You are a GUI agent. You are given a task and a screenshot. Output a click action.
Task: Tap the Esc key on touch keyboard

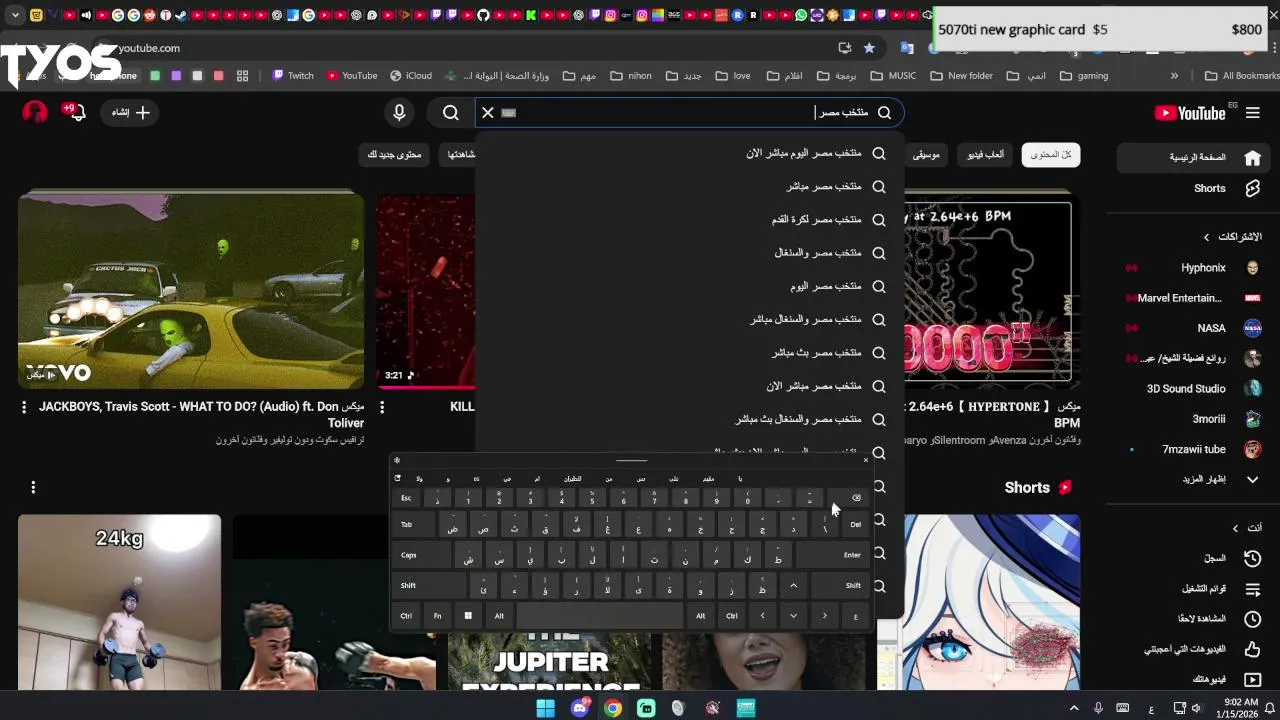pos(406,498)
